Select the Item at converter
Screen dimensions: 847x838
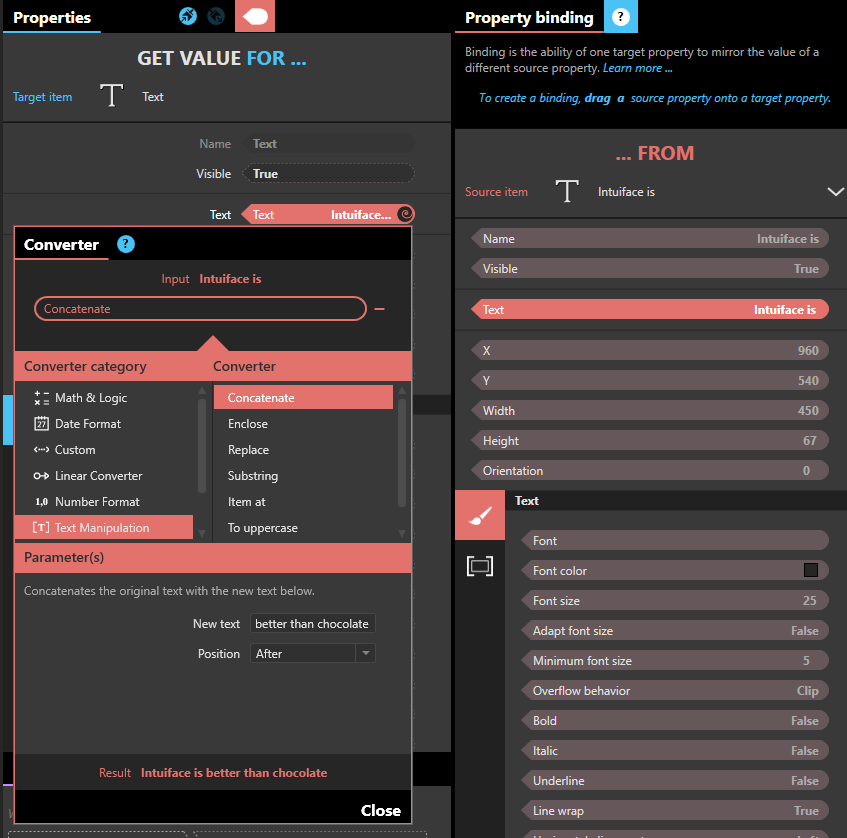coord(304,501)
